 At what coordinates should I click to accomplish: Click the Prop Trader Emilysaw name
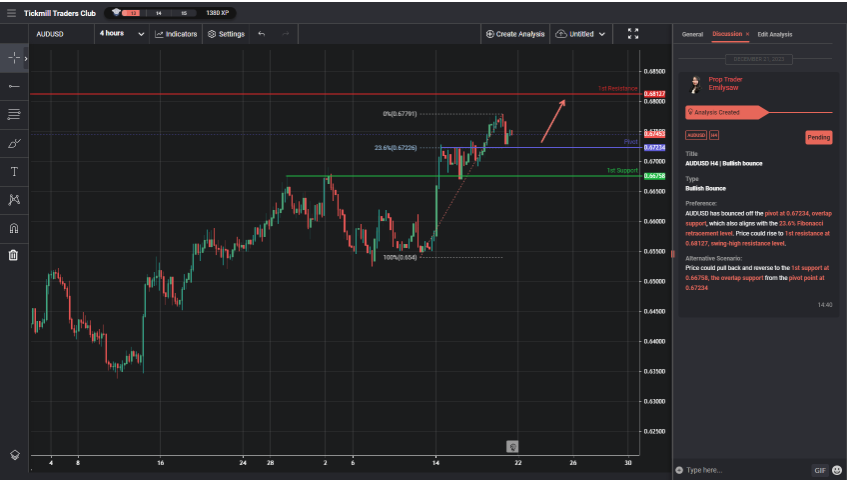pyautogui.click(x=725, y=84)
